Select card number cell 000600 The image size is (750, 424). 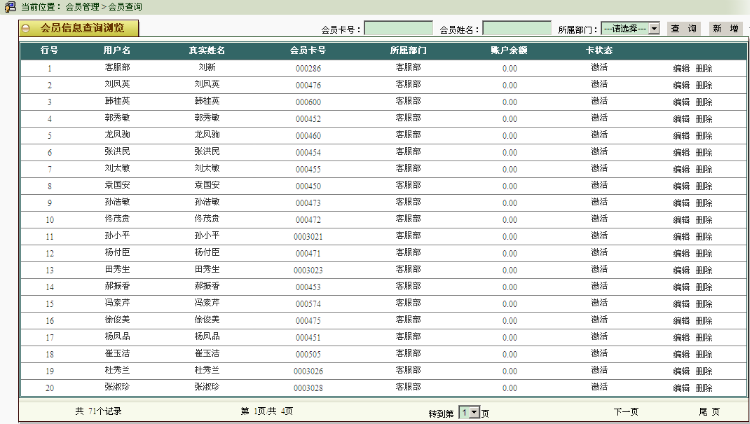pos(308,102)
